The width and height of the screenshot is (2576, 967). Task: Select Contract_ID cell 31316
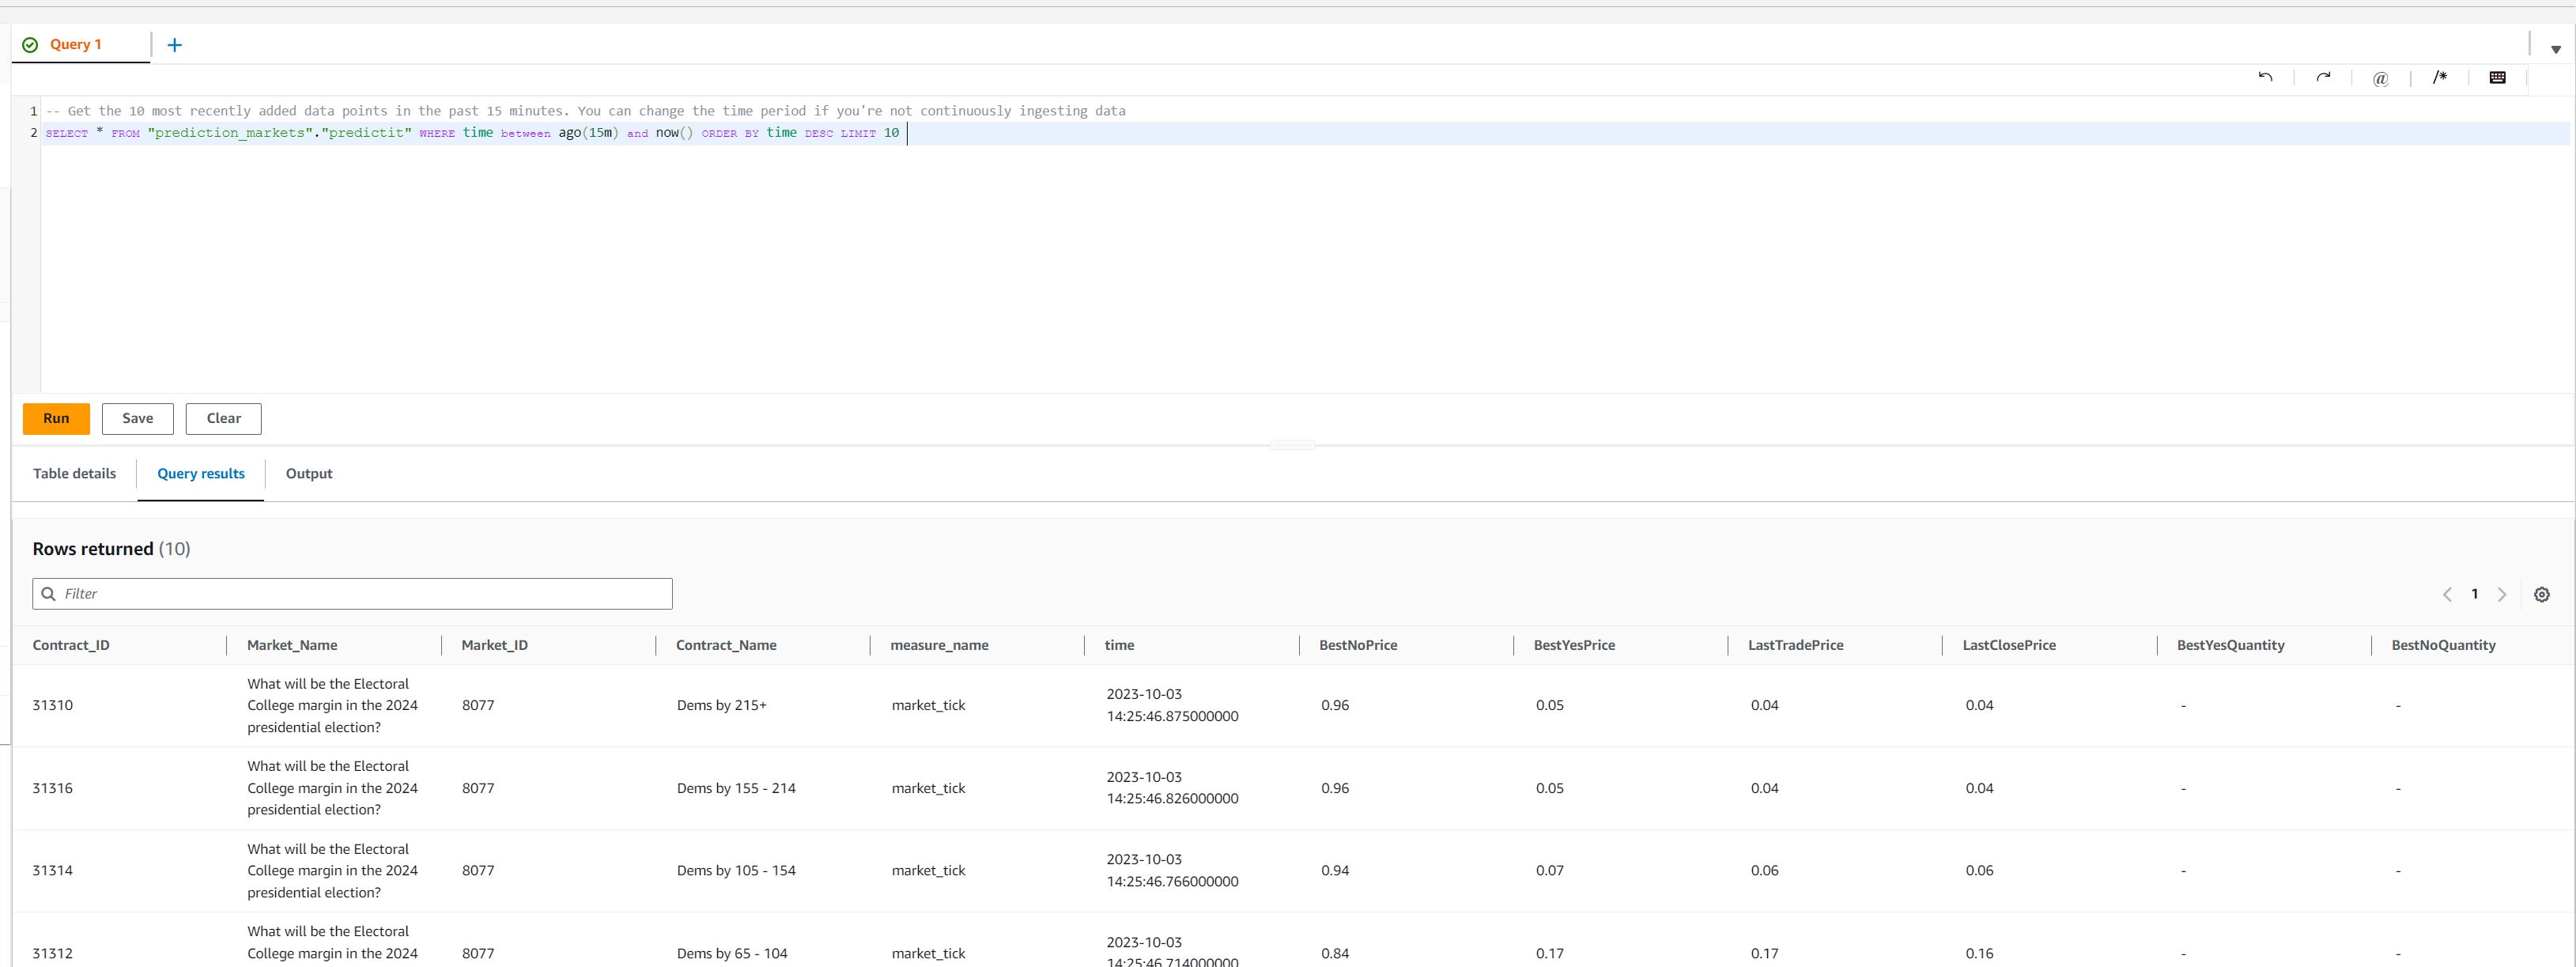pyautogui.click(x=52, y=788)
